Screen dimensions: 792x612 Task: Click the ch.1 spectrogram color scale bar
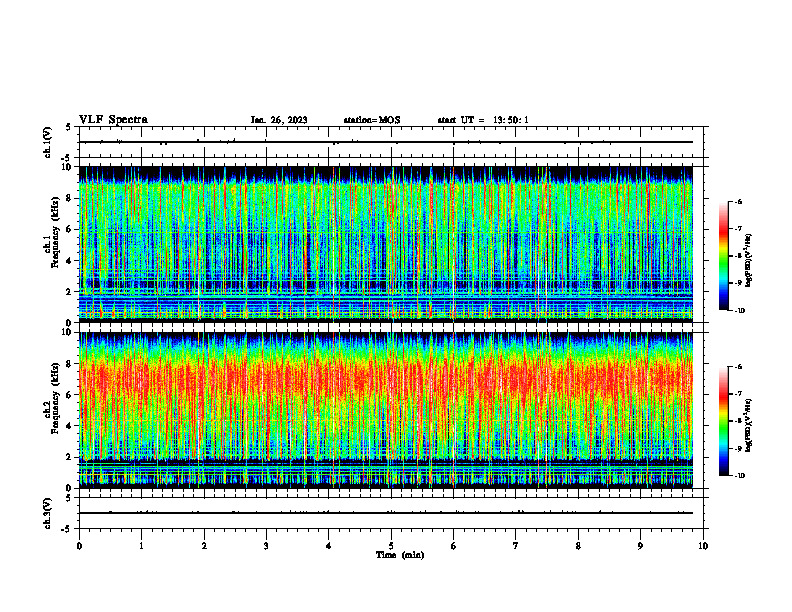point(723,256)
